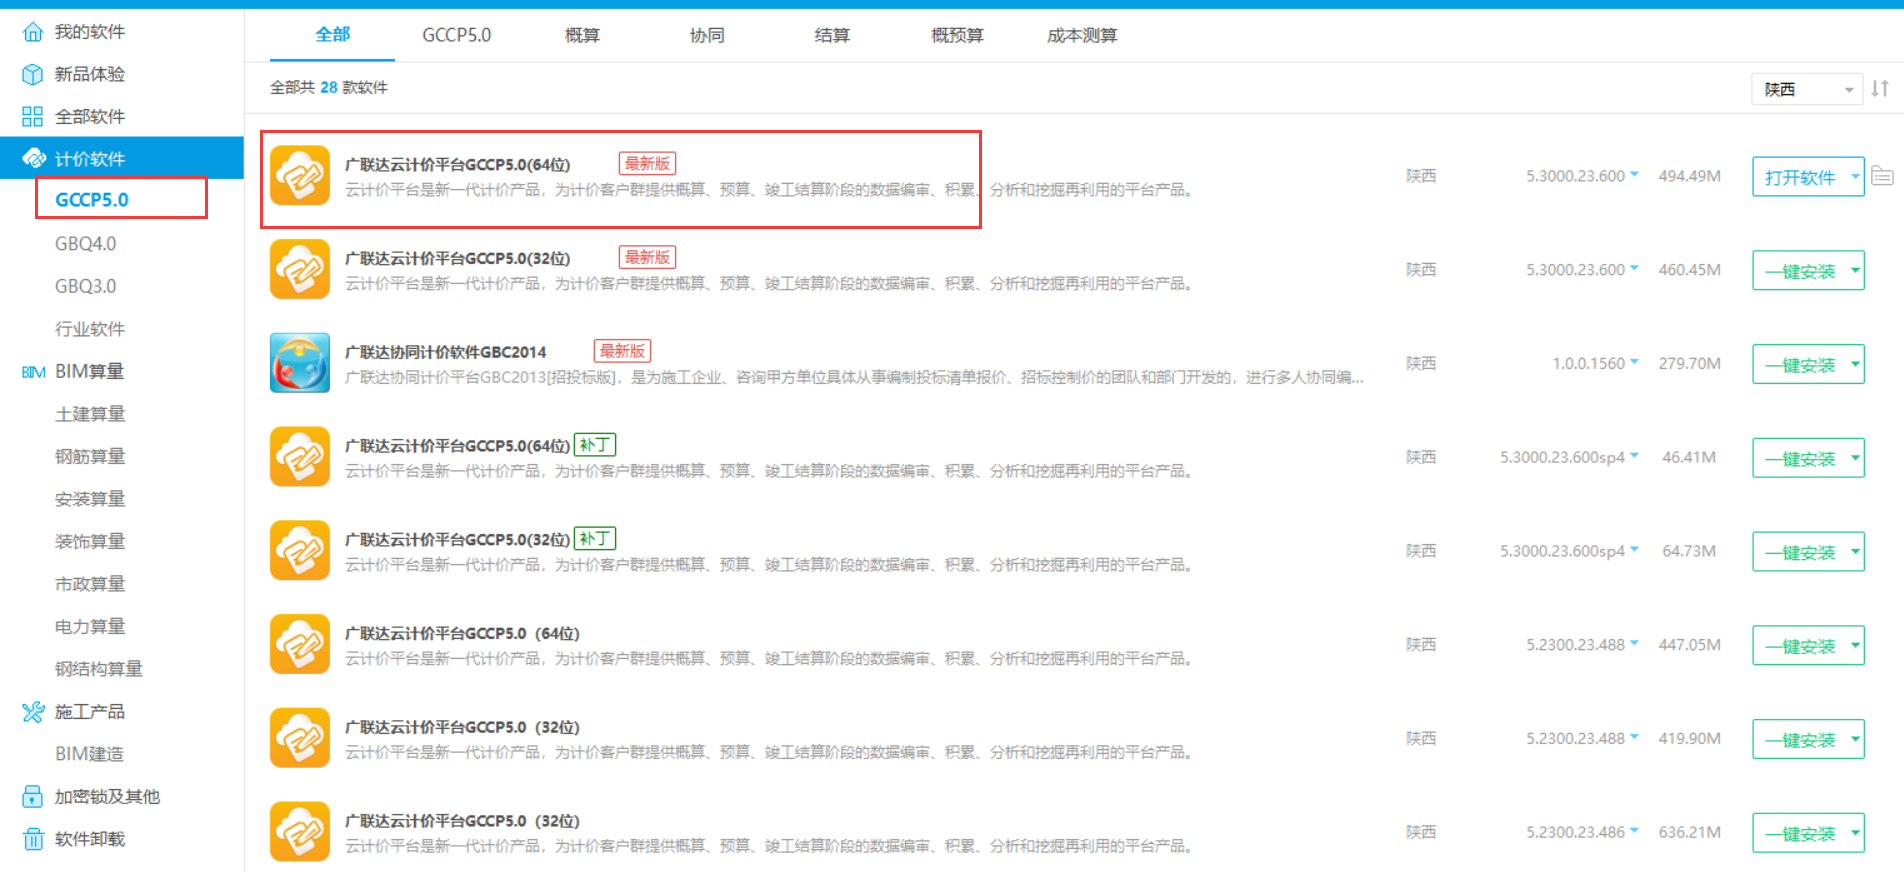
Task: Click the 最新版 badge on the GBC2014 row
Action: [x=622, y=351]
